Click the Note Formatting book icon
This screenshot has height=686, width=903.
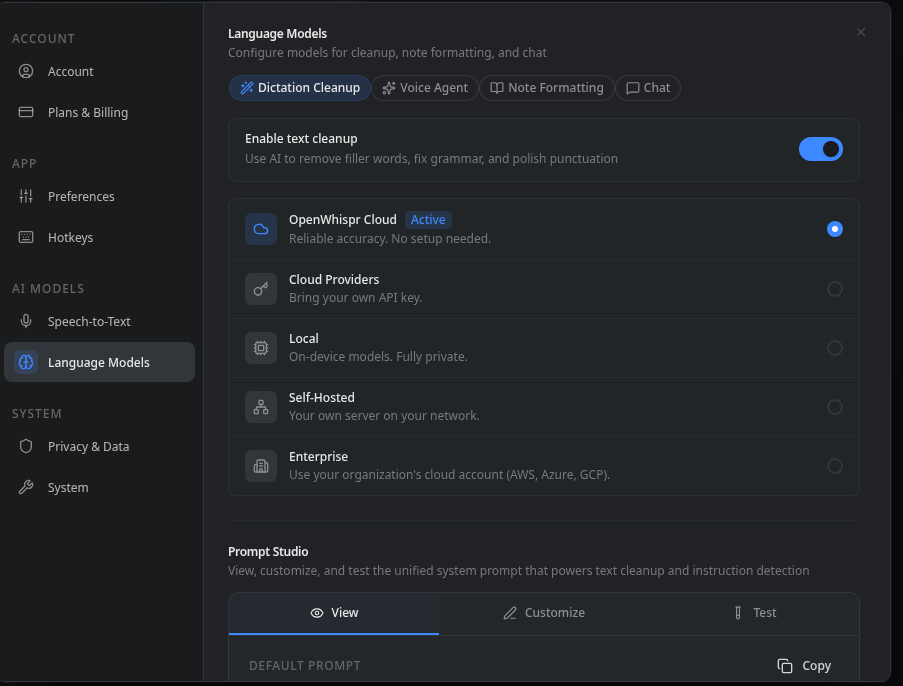coord(496,88)
